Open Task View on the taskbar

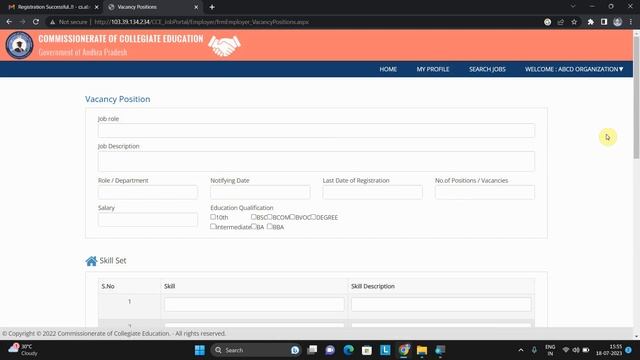pos(312,350)
